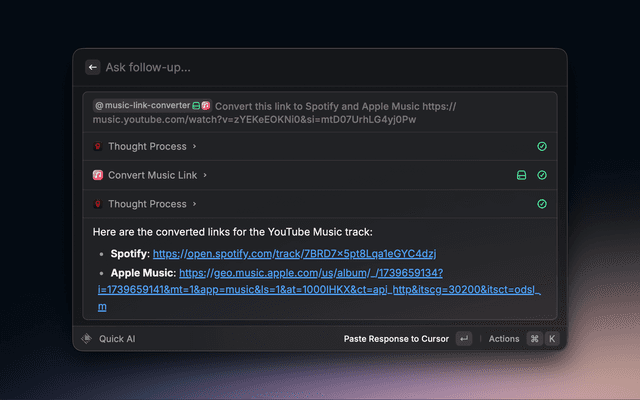The width and height of the screenshot is (640, 400).
Task: Open the Actions menu
Action: (504, 339)
